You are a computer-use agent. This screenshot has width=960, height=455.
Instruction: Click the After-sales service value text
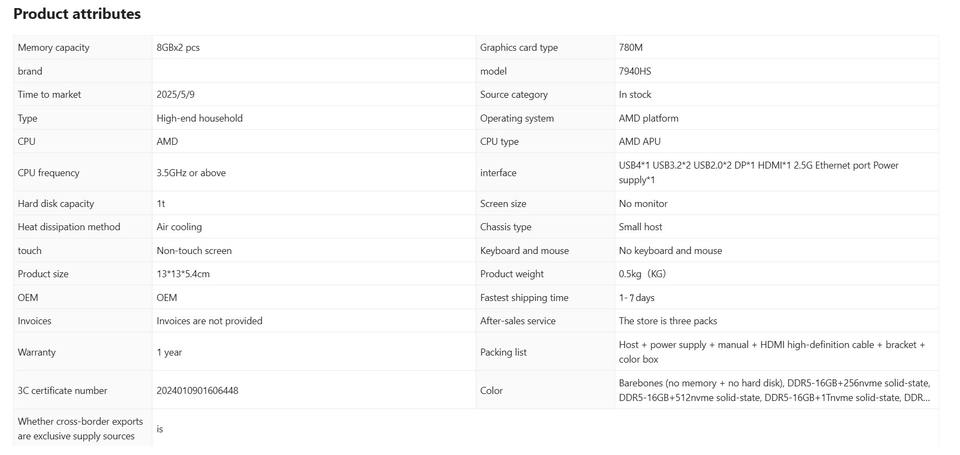pos(667,321)
